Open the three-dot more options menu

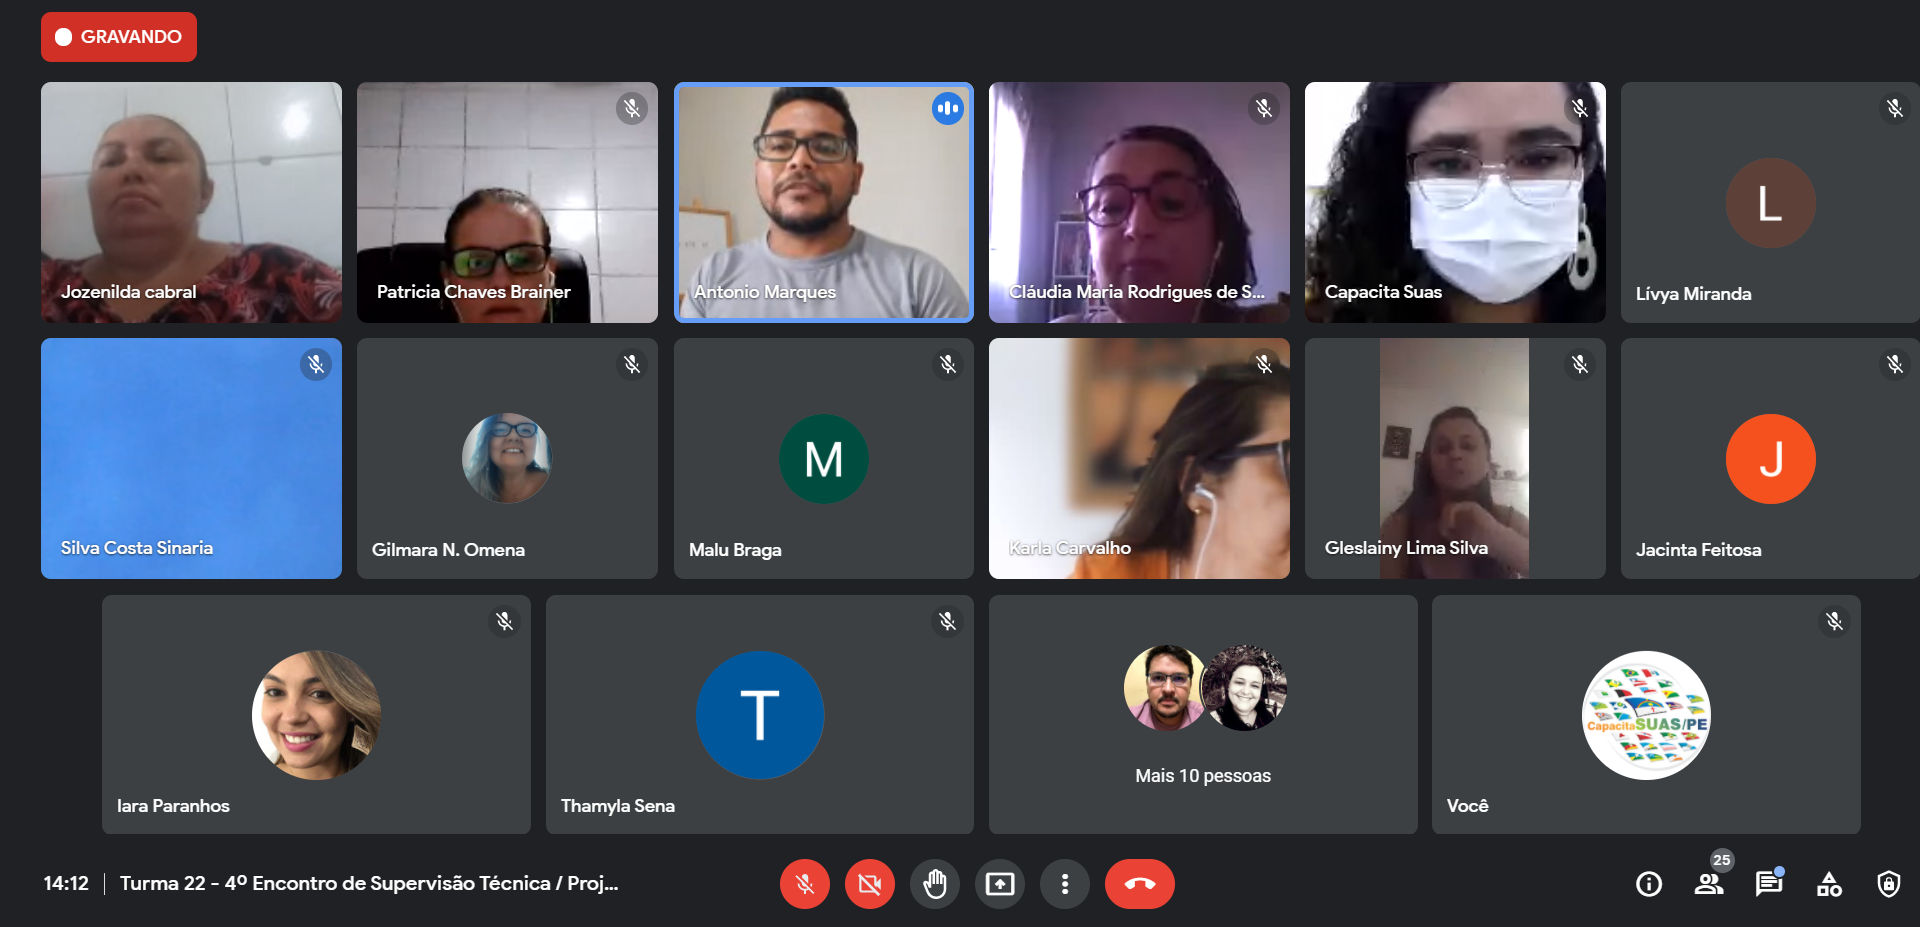(x=1065, y=884)
